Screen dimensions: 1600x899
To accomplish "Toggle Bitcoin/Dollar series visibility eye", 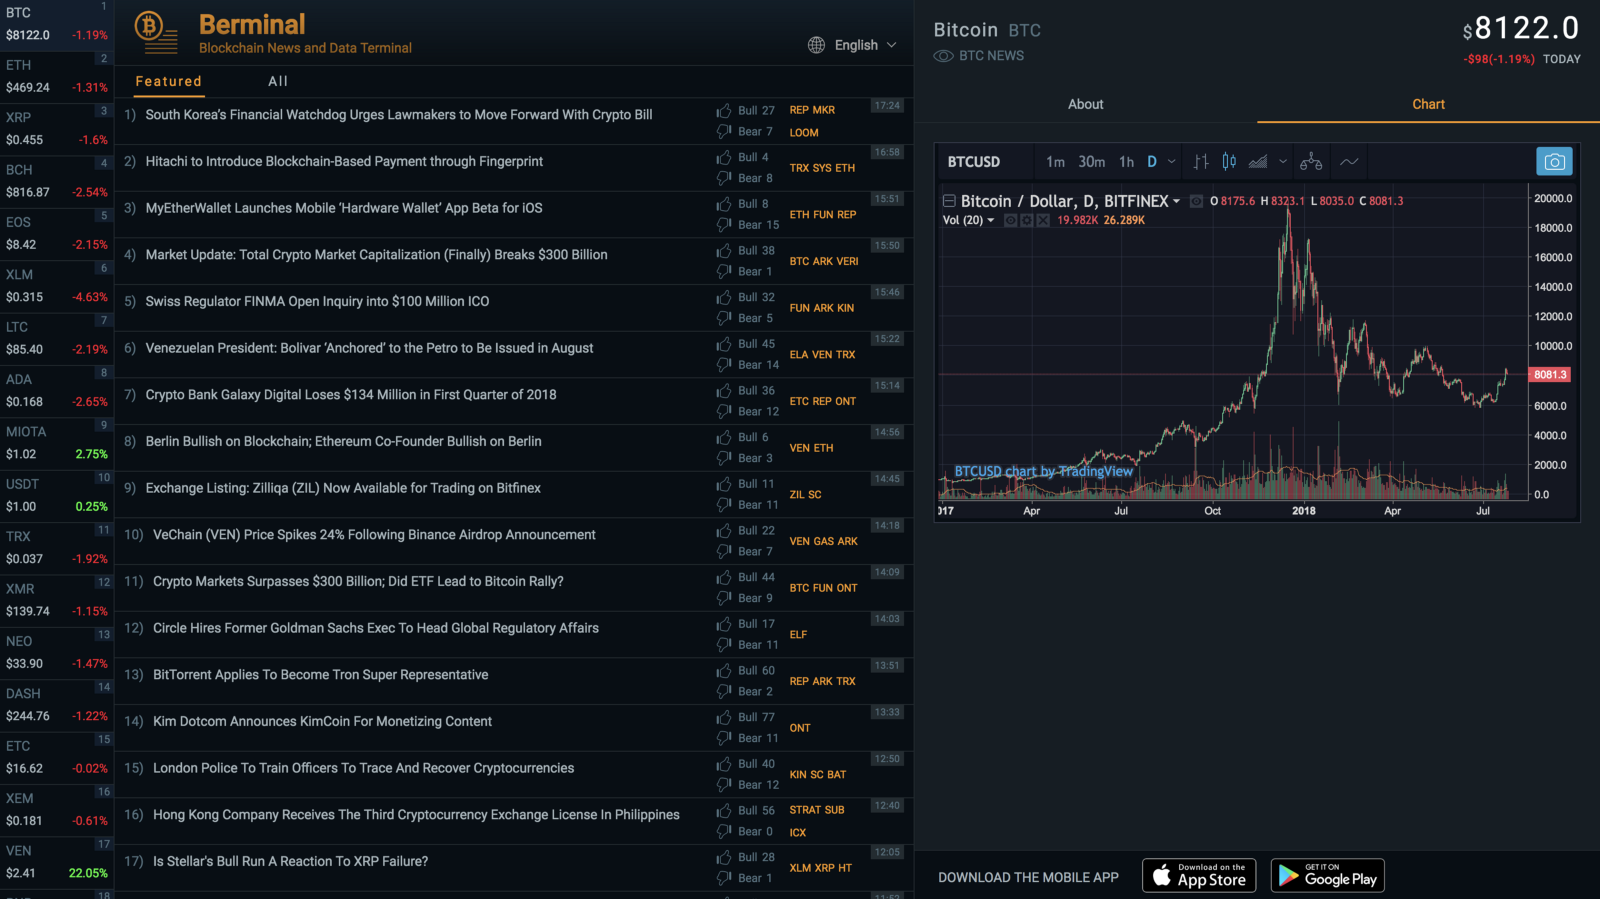I will click(1196, 201).
